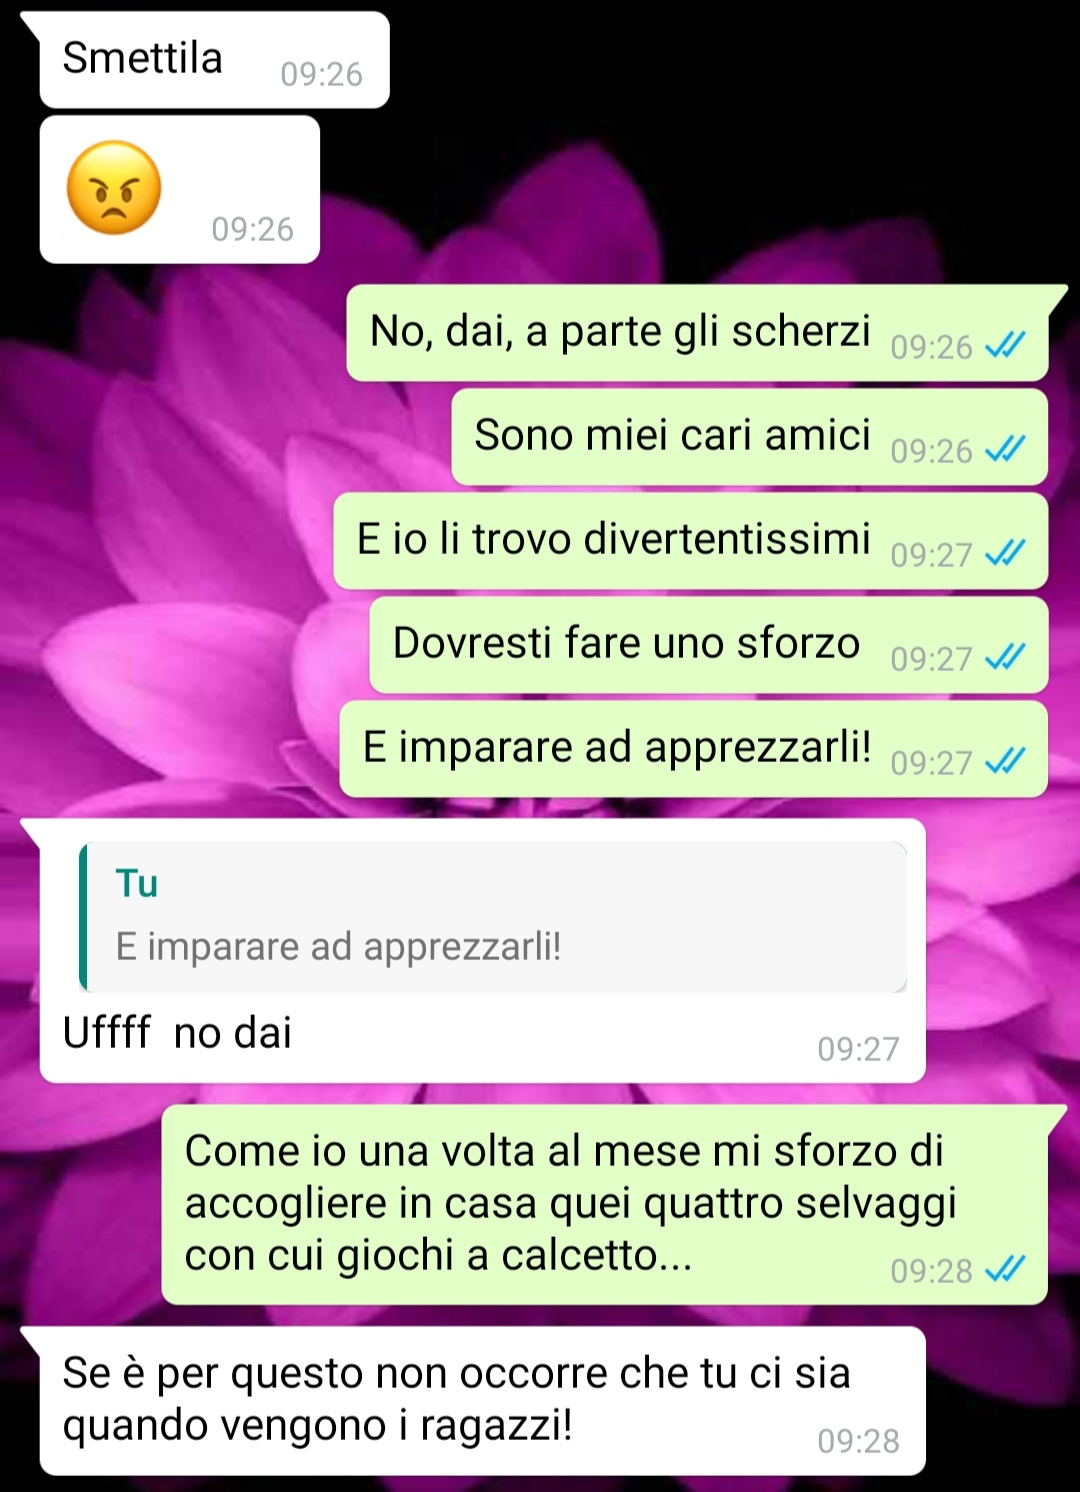Tap the 'Tu' sender label in quoted reply

pos(137,883)
